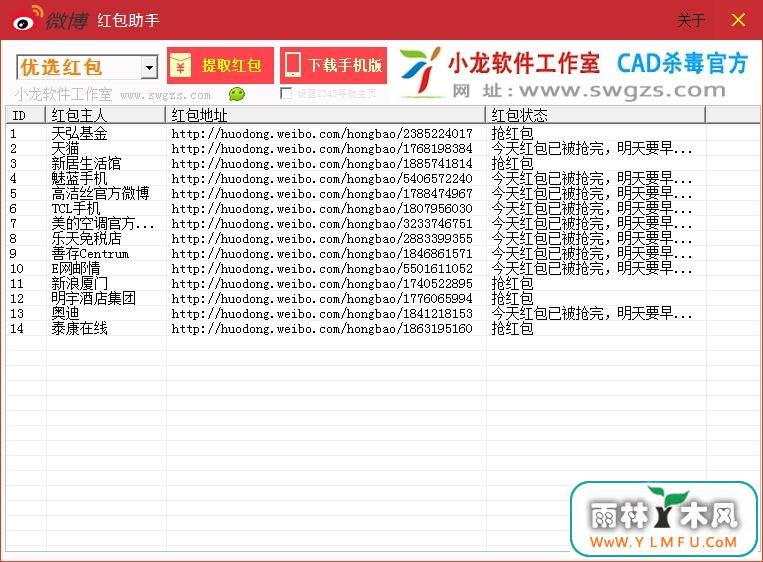This screenshot has height=562, width=763.
Task: Click the URL ending in 1776065994
Action: click(322, 299)
